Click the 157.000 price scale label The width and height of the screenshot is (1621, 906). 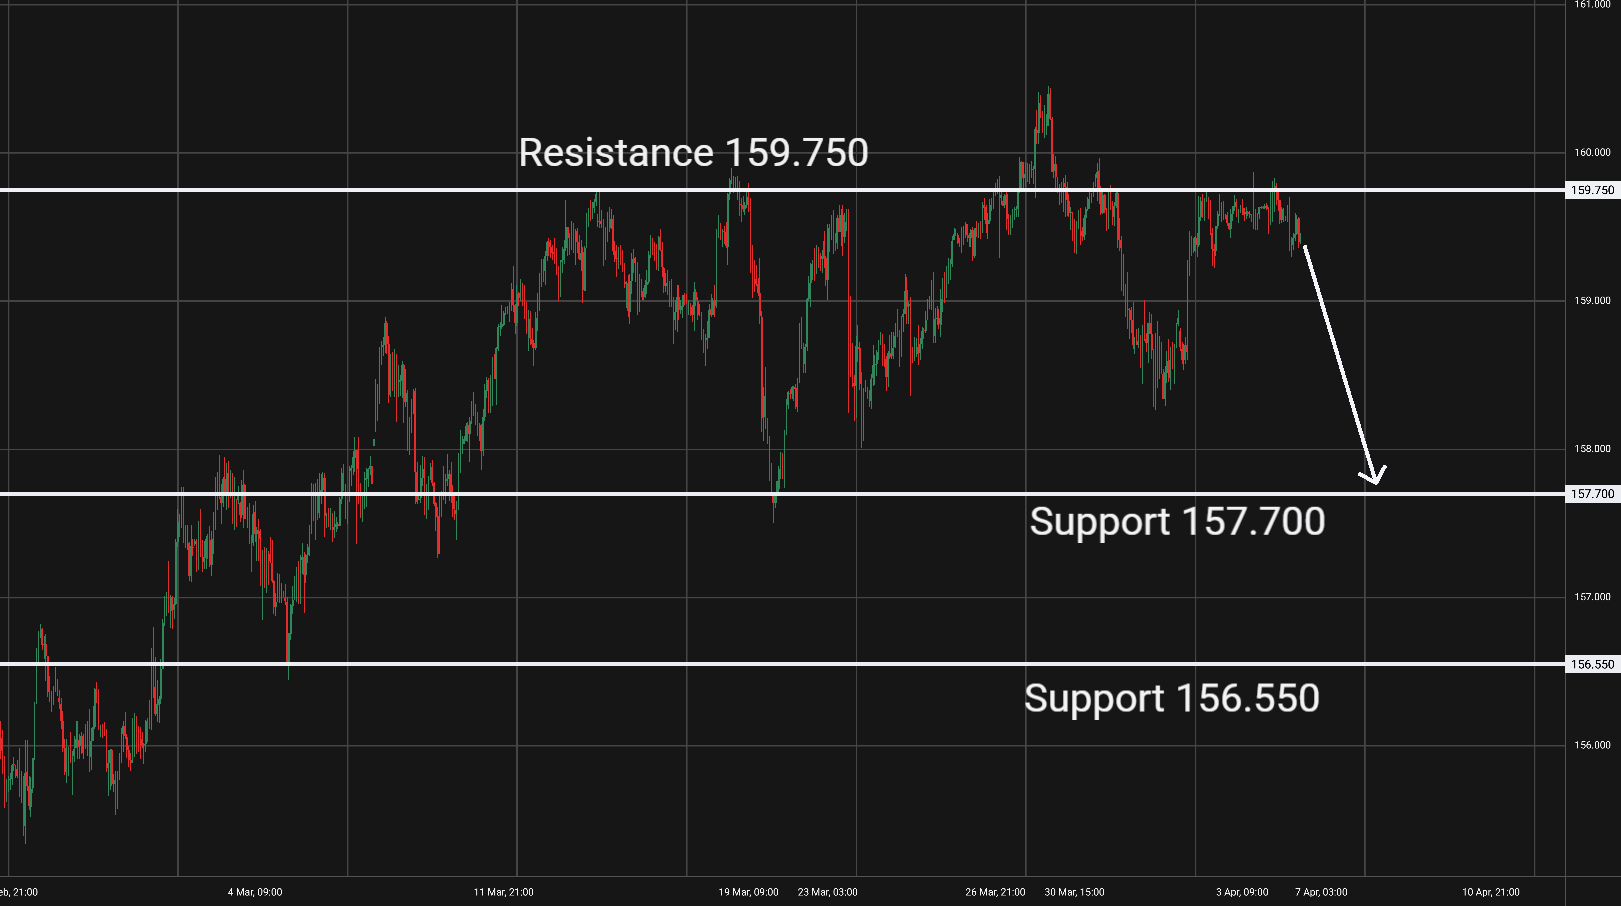(x=1592, y=597)
